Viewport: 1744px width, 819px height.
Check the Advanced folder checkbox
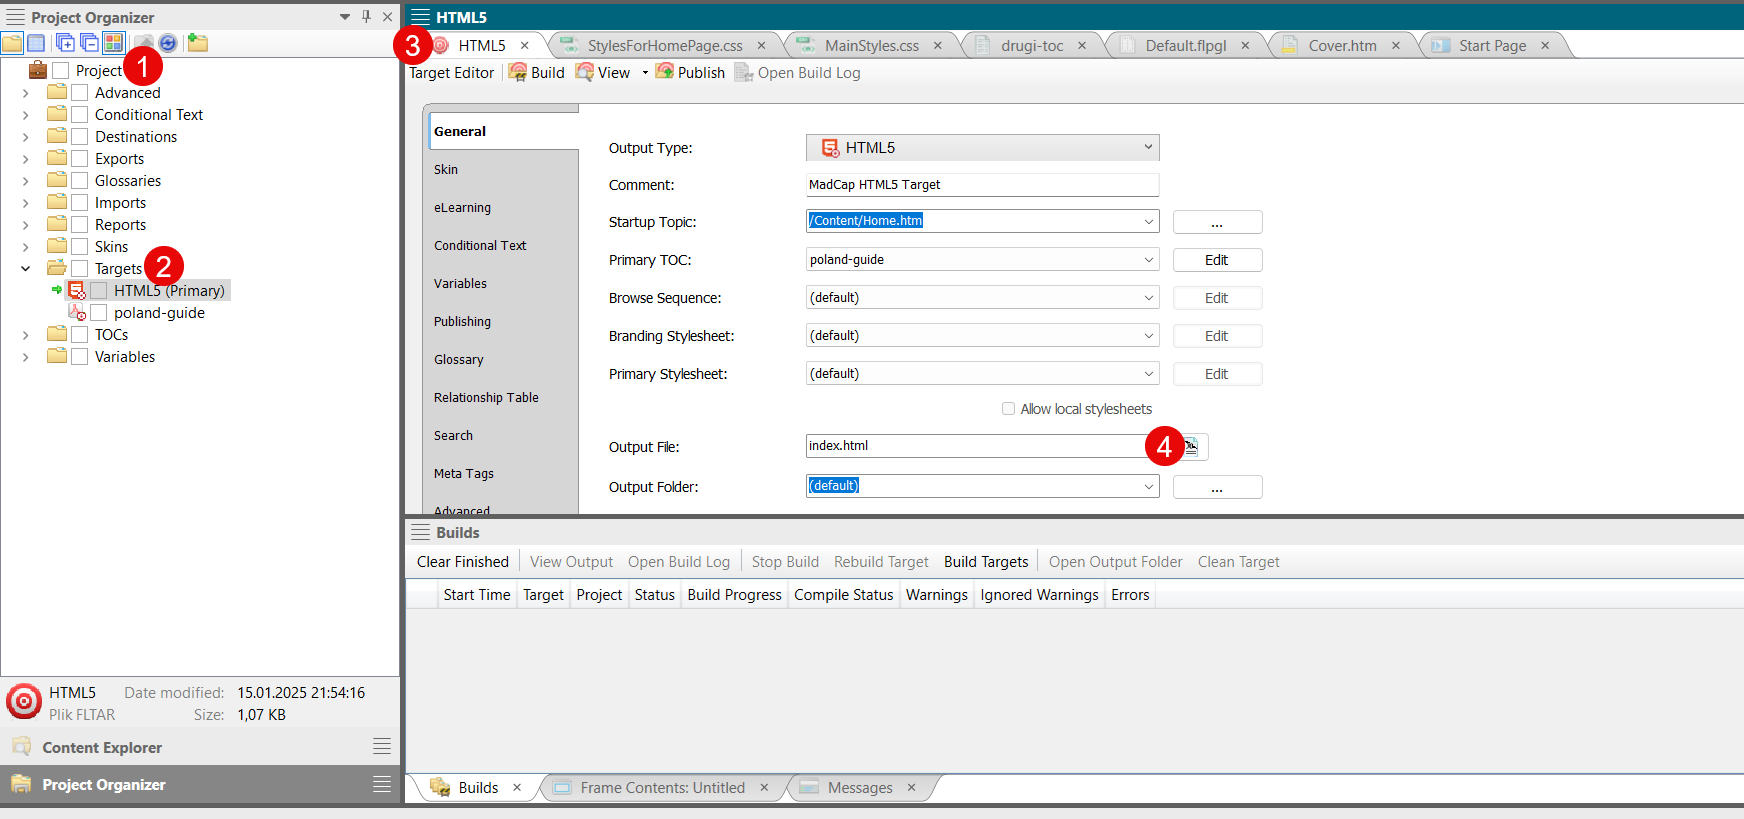tap(80, 92)
